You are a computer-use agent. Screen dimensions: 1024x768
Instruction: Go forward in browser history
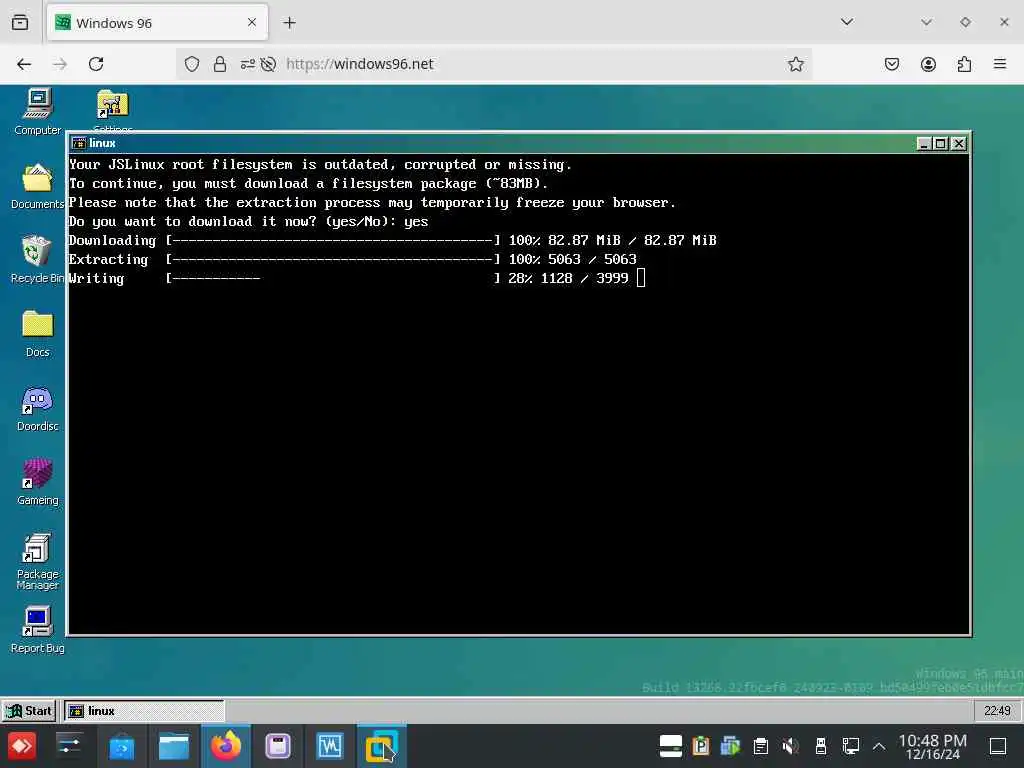point(60,64)
